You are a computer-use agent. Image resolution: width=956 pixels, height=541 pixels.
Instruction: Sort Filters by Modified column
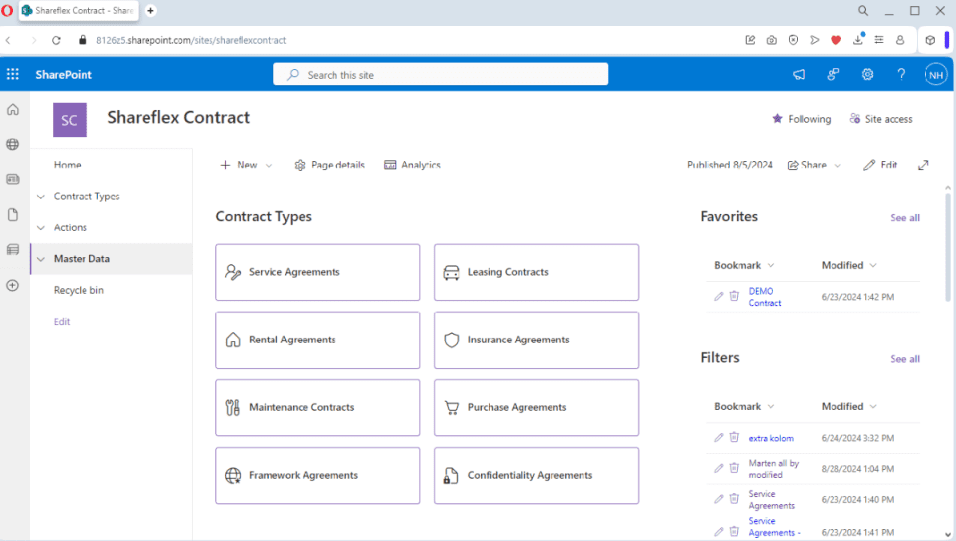point(849,406)
